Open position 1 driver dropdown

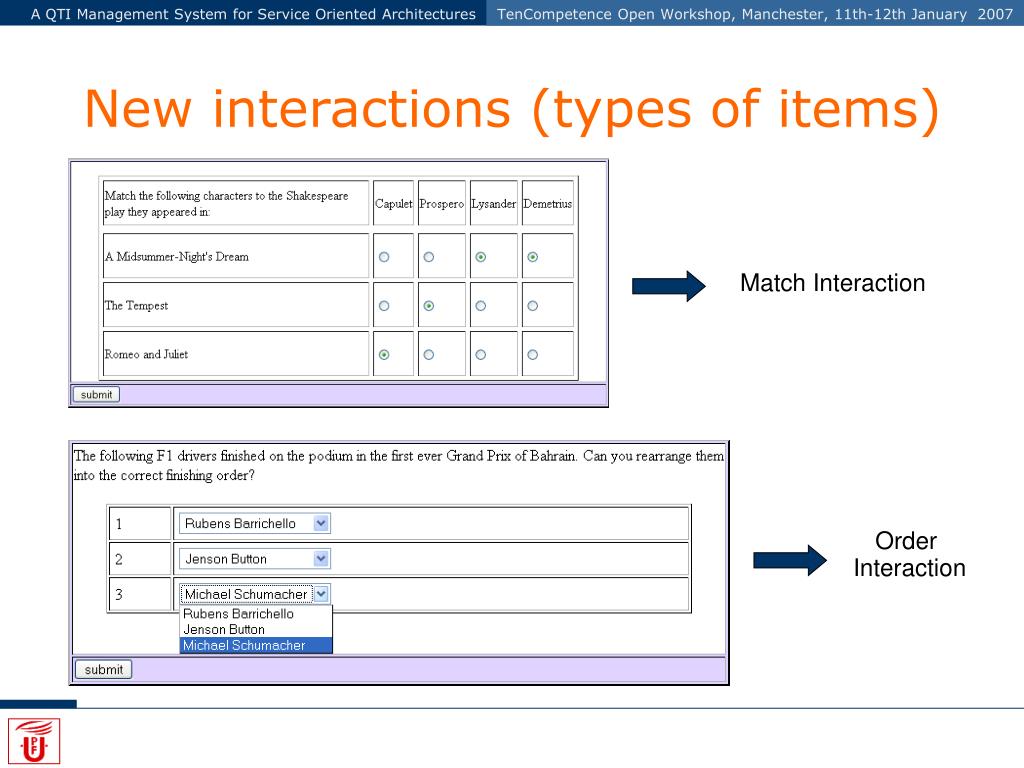click(255, 523)
